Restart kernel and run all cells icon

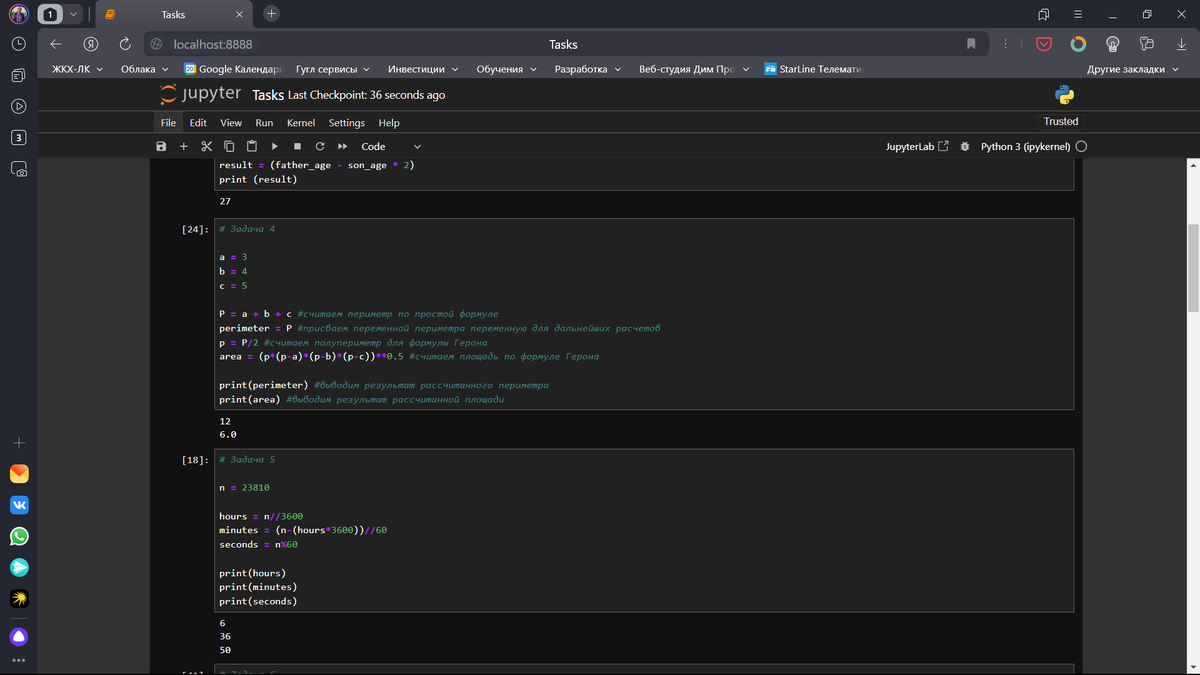tap(342, 146)
